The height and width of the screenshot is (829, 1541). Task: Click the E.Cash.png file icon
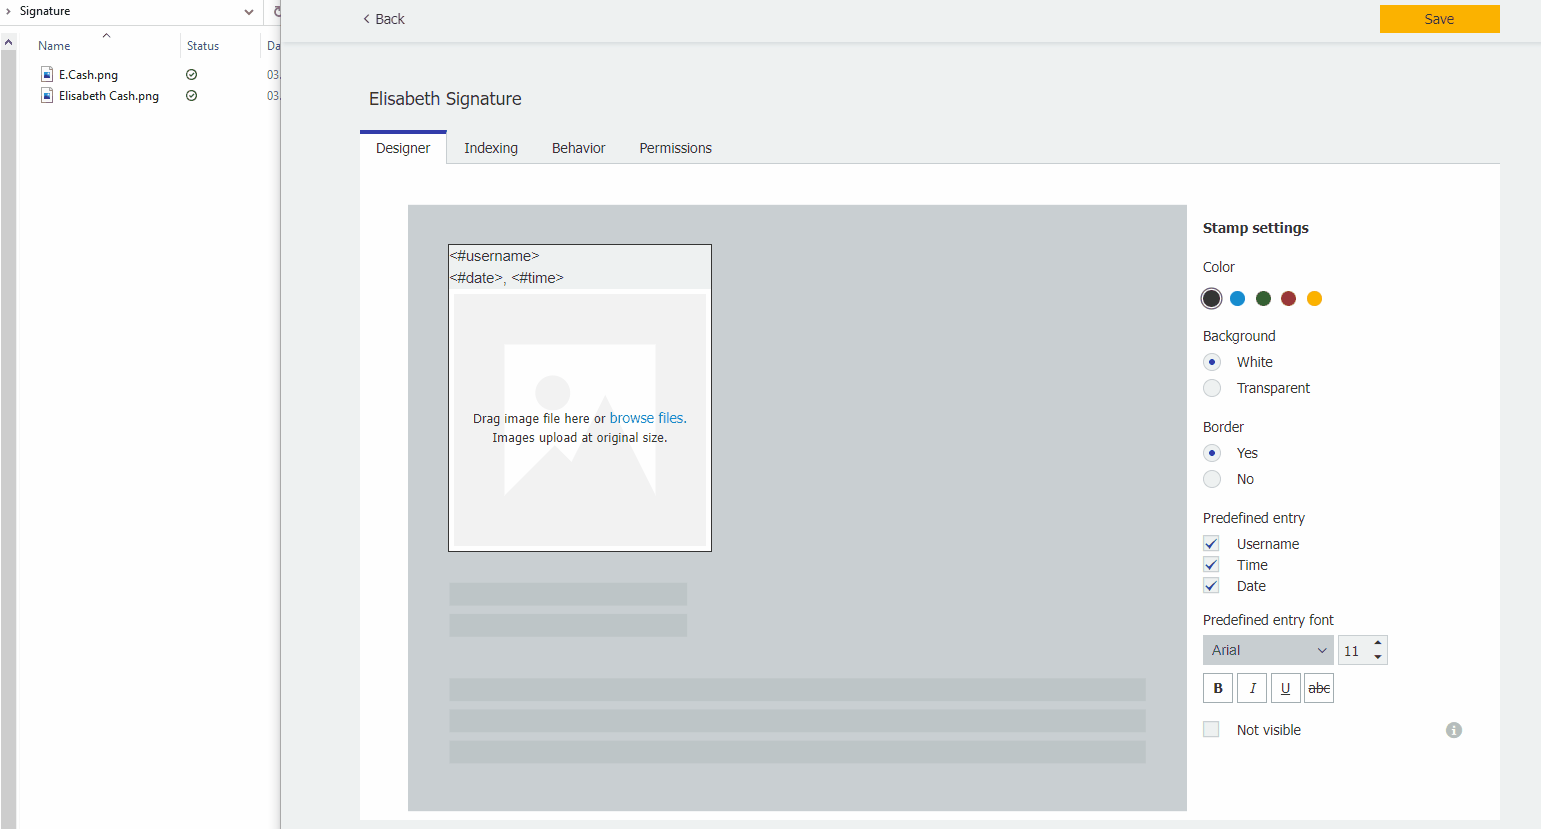click(46, 74)
